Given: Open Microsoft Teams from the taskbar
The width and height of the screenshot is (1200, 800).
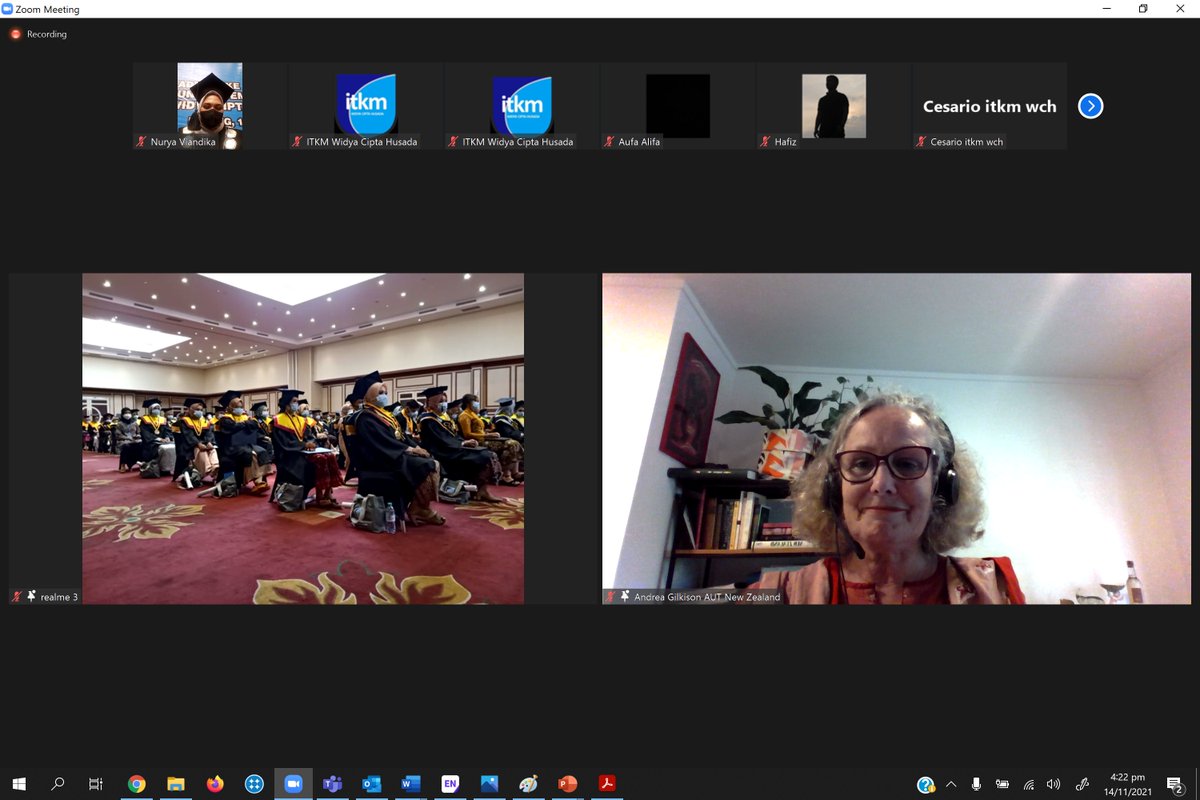Looking at the screenshot, I should pos(332,784).
